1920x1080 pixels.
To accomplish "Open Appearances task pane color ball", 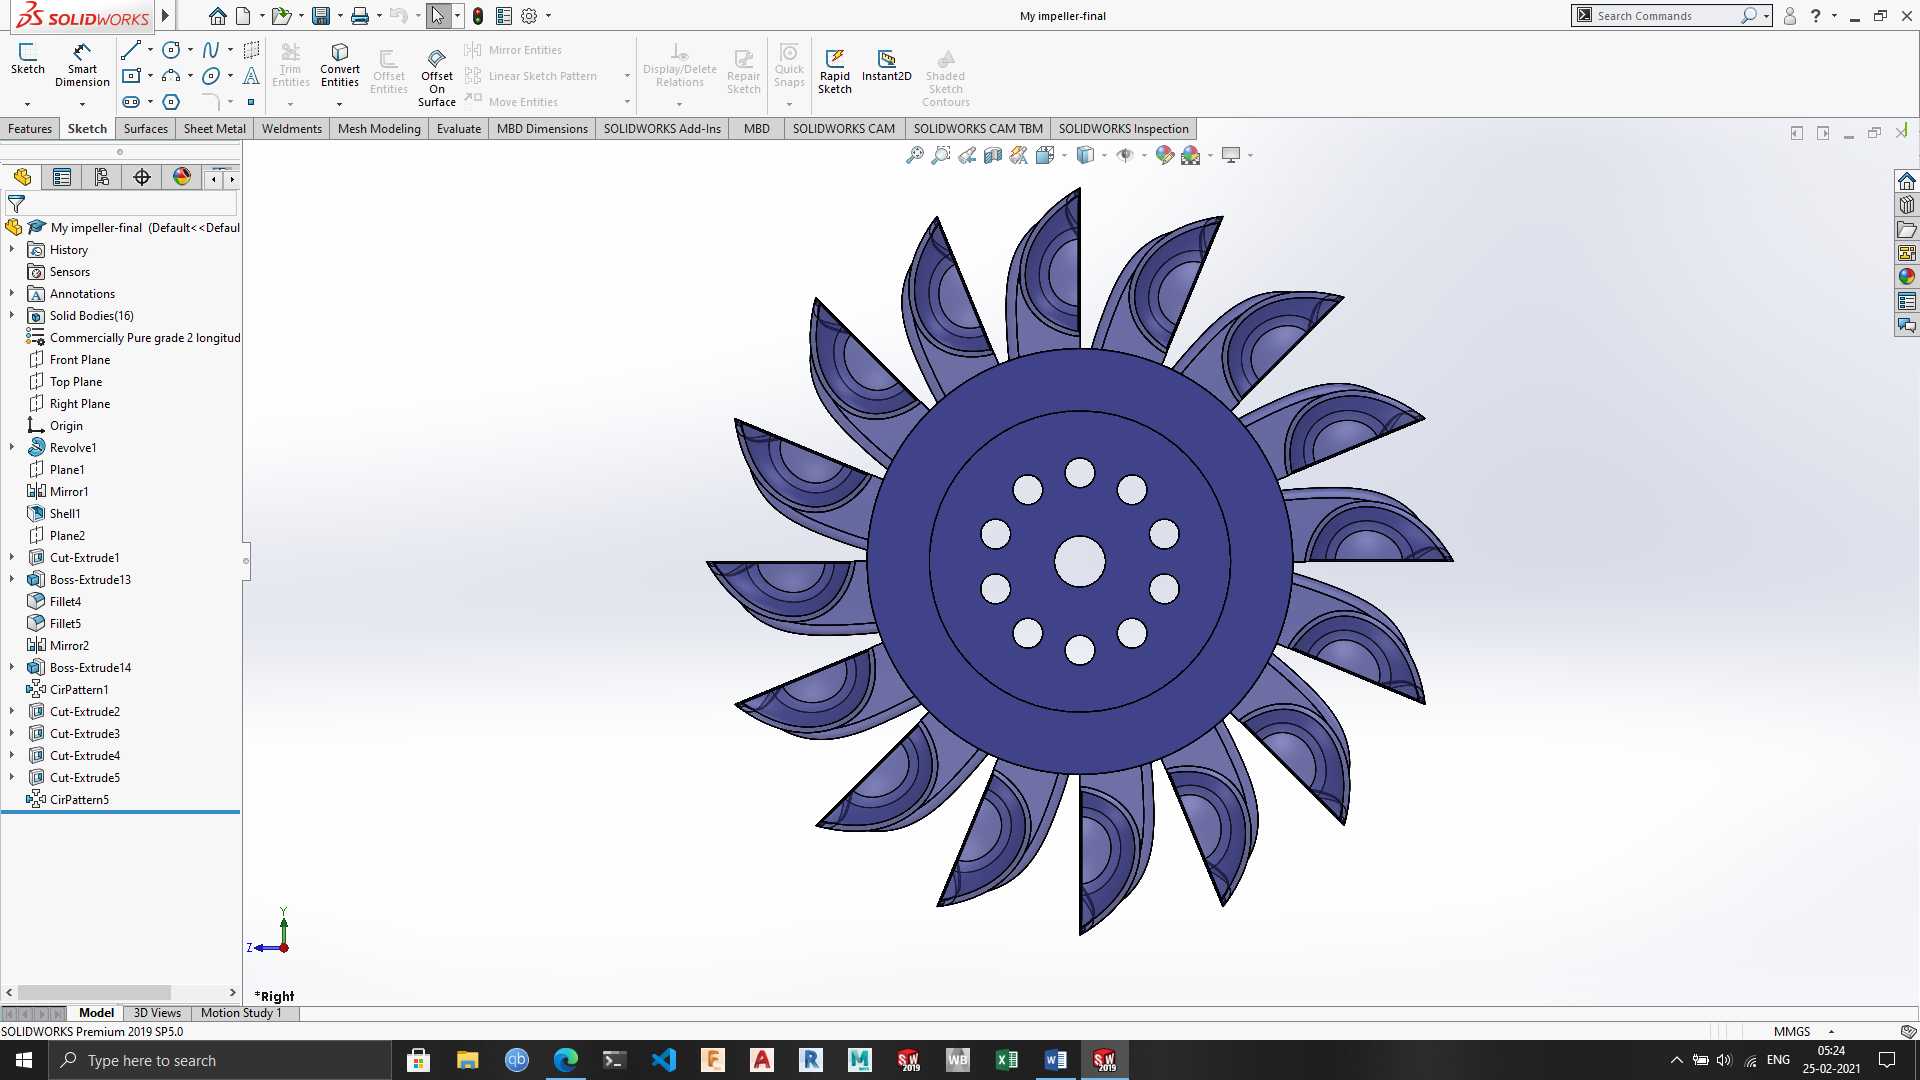I will pos(1907,277).
